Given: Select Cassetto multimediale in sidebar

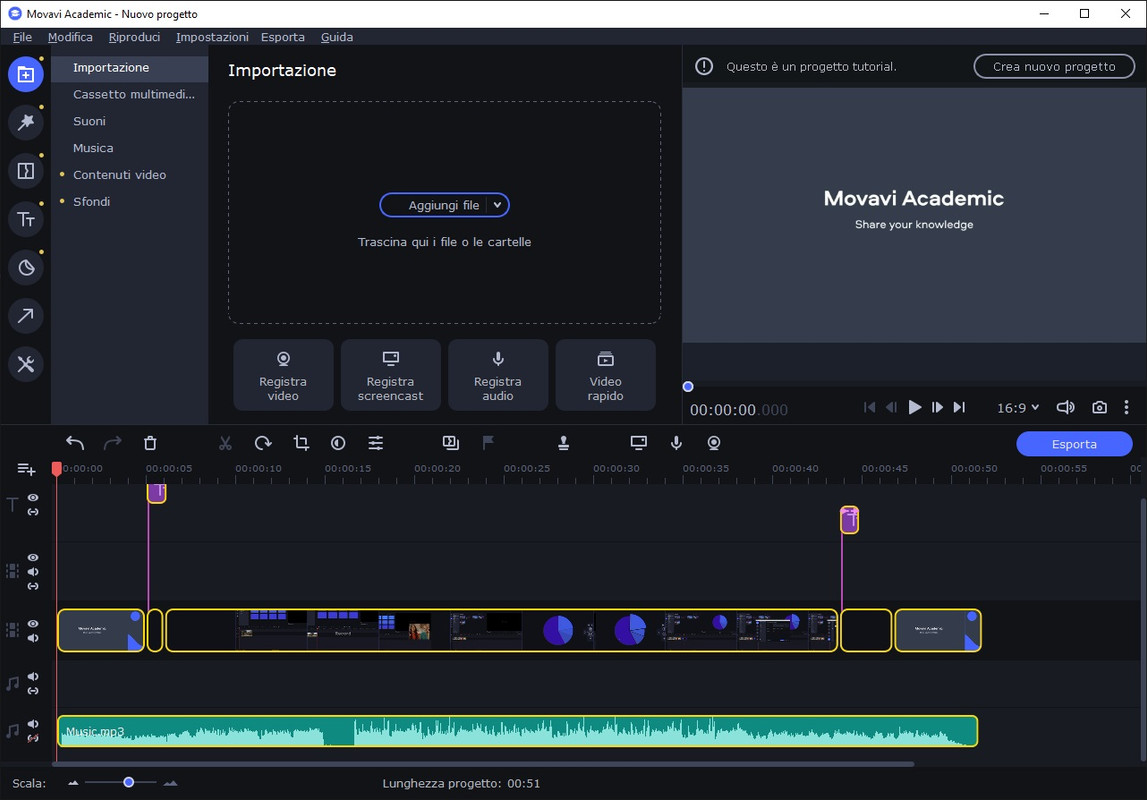Looking at the screenshot, I should pos(130,94).
